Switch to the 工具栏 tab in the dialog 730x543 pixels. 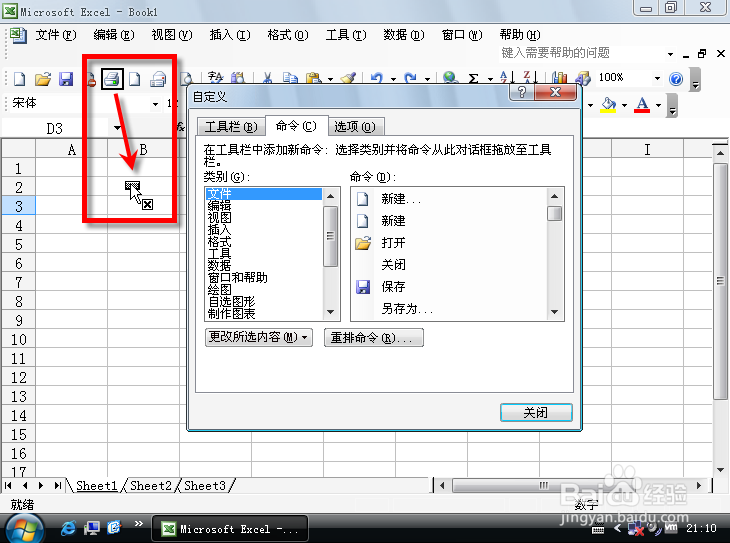(231, 127)
